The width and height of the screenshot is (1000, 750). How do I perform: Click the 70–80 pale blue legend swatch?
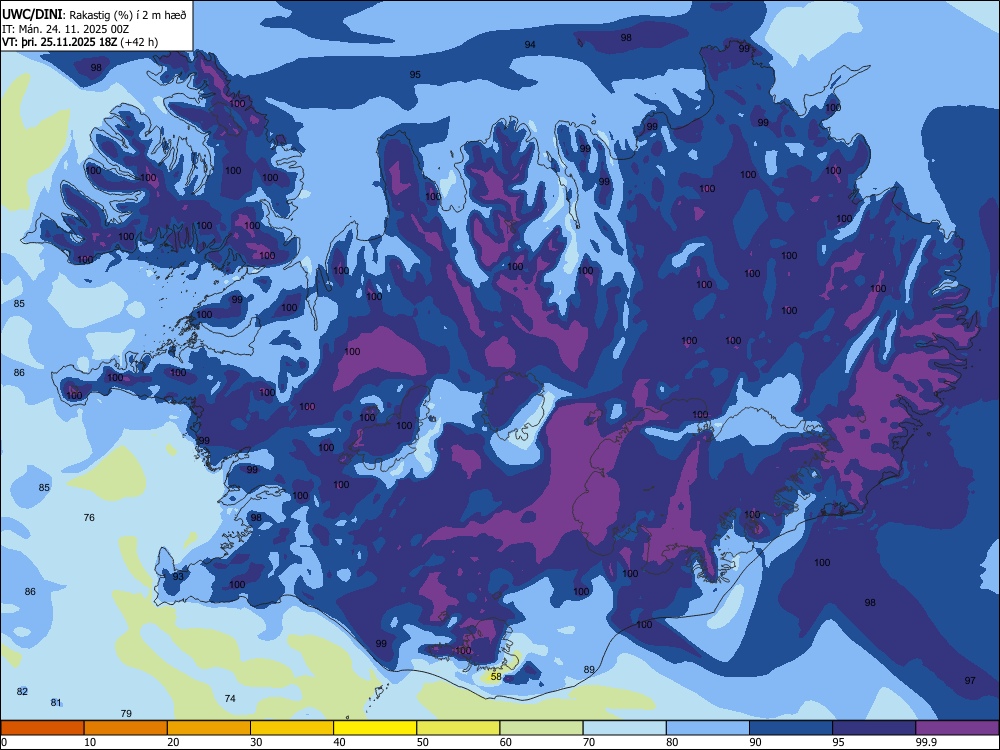(624, 728)
